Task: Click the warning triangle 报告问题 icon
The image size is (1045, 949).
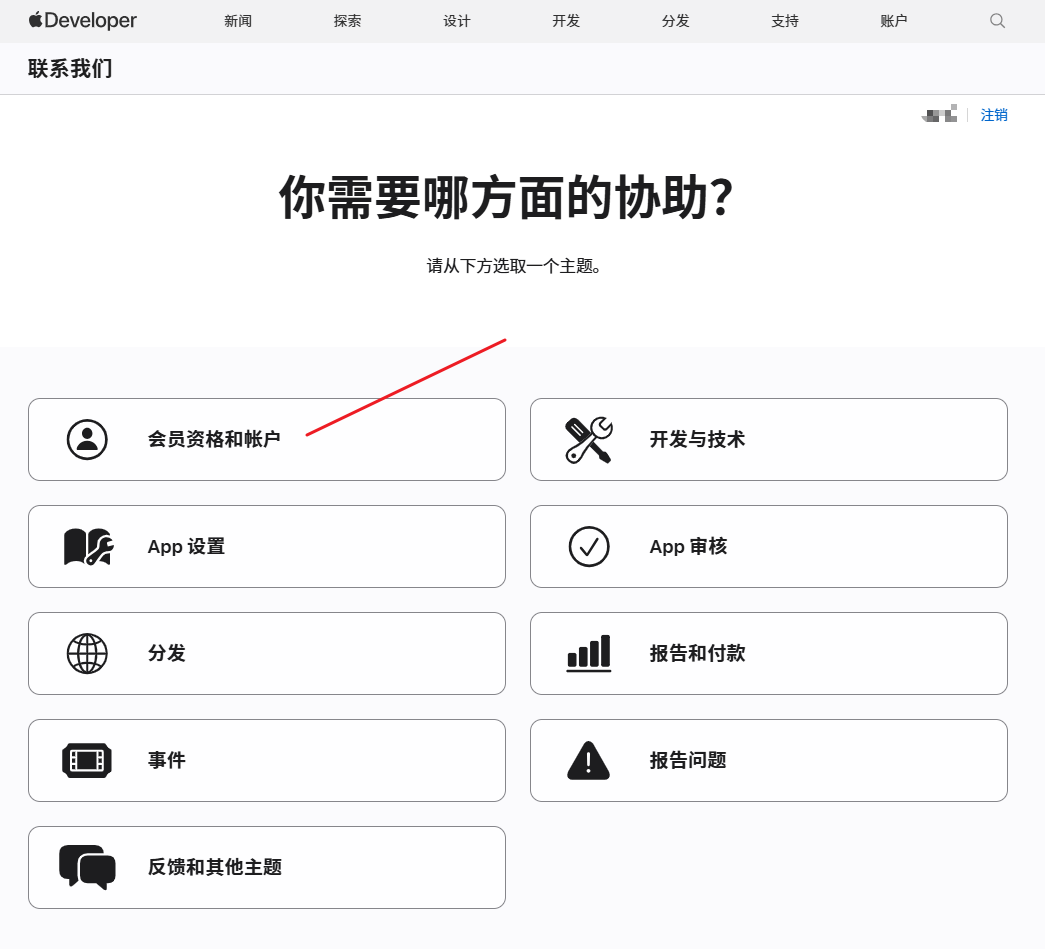Action: tap(588, 760)
